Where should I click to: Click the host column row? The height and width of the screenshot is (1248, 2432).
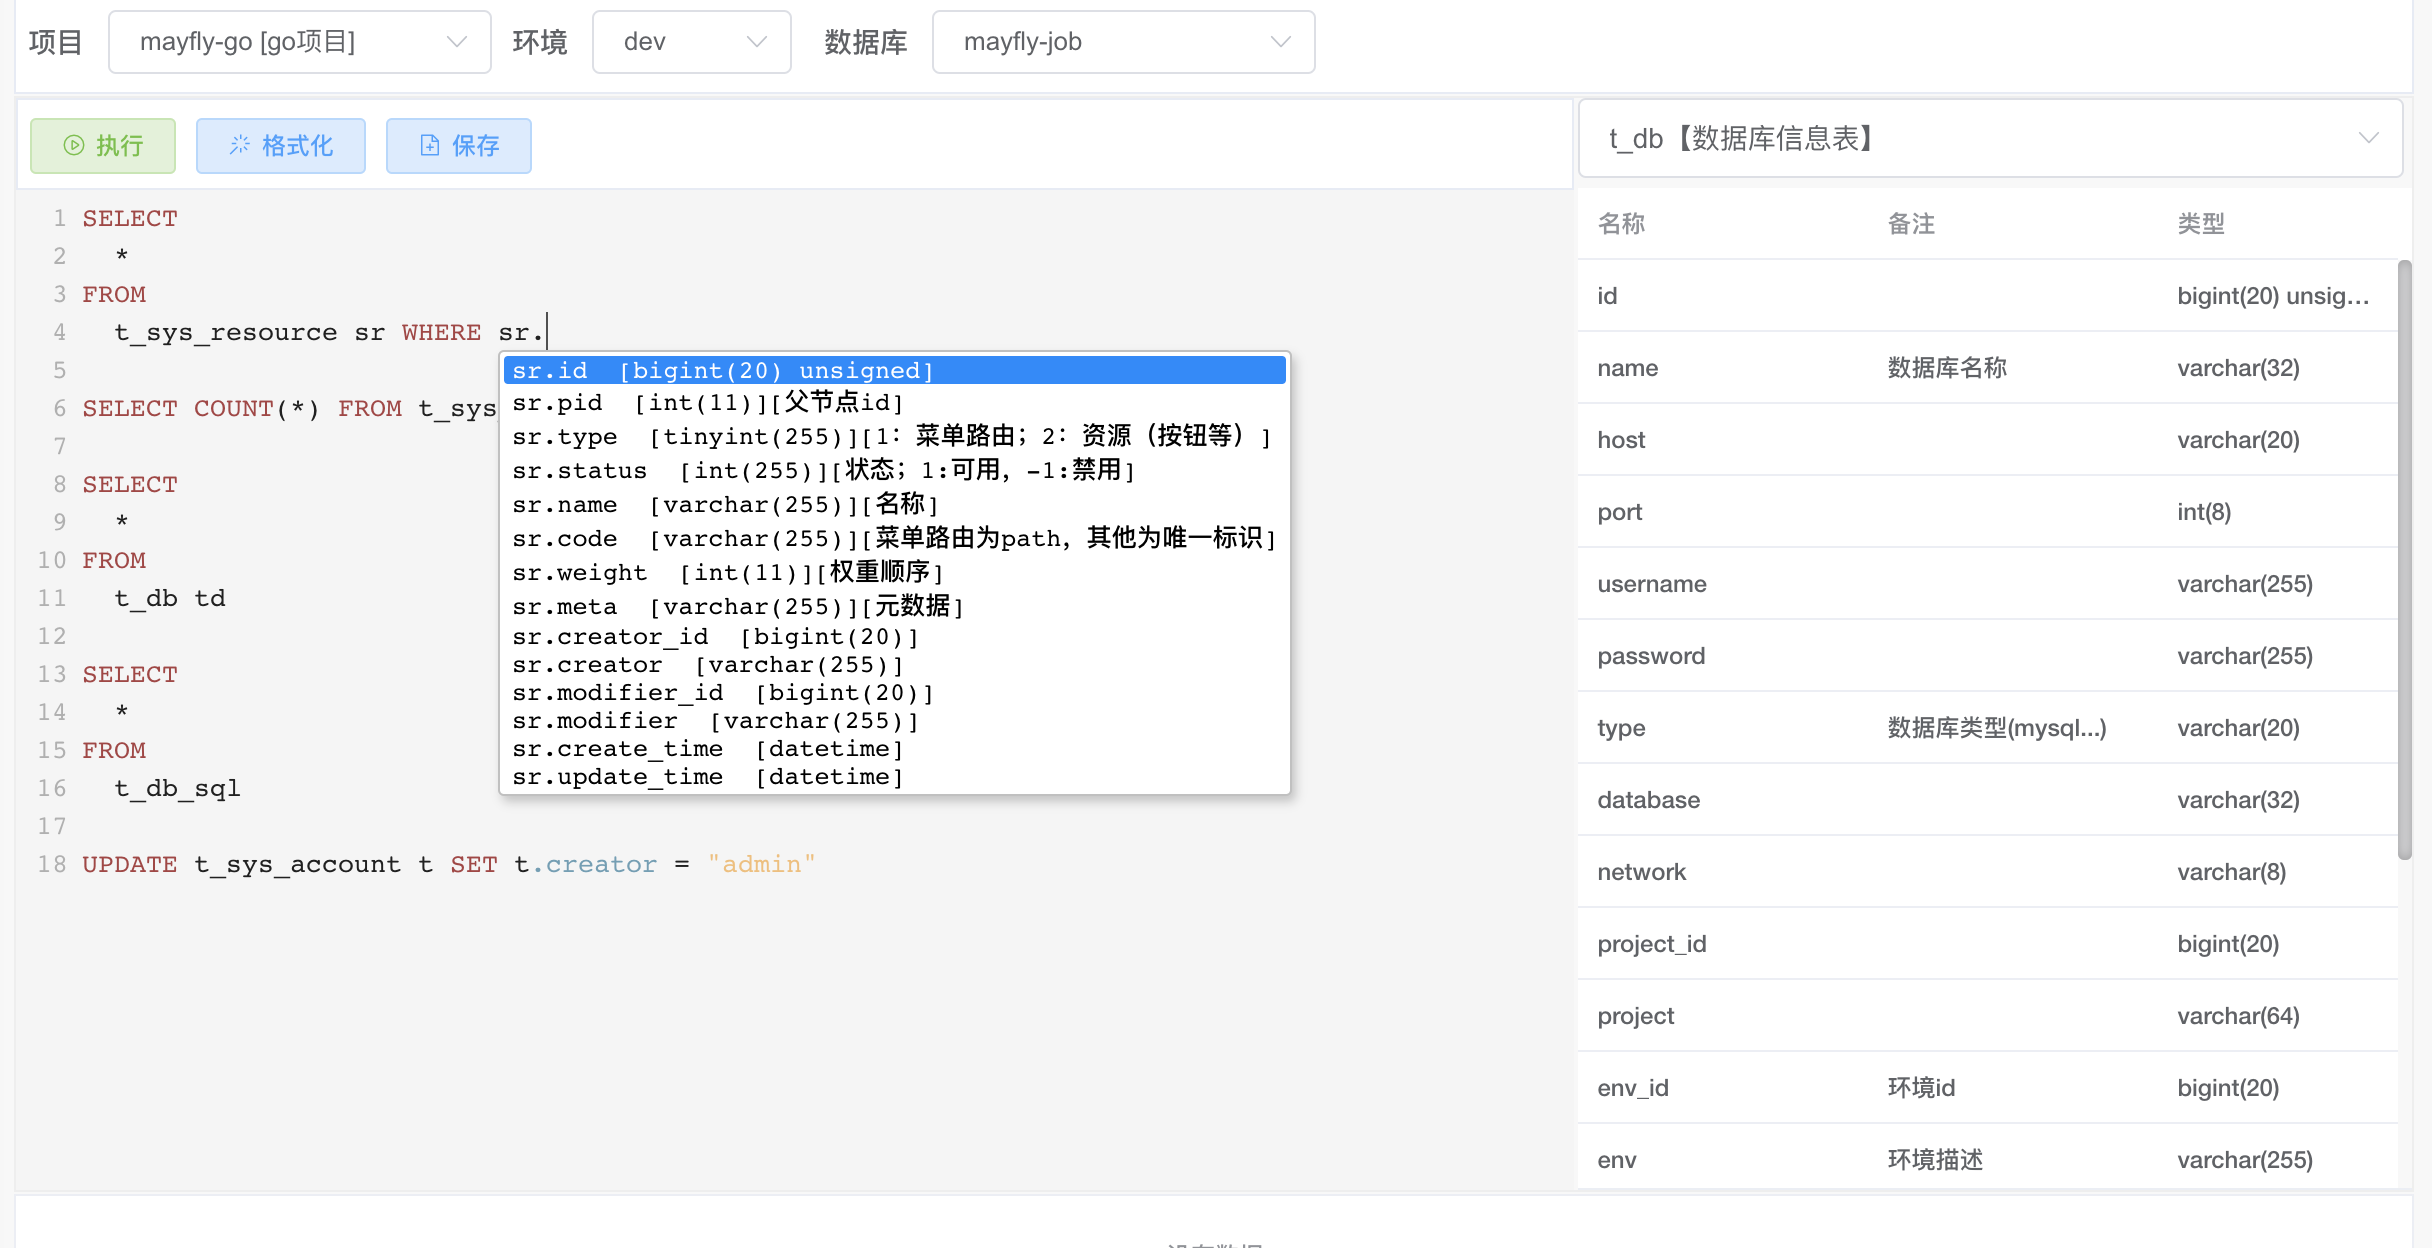coord(1988,440)
